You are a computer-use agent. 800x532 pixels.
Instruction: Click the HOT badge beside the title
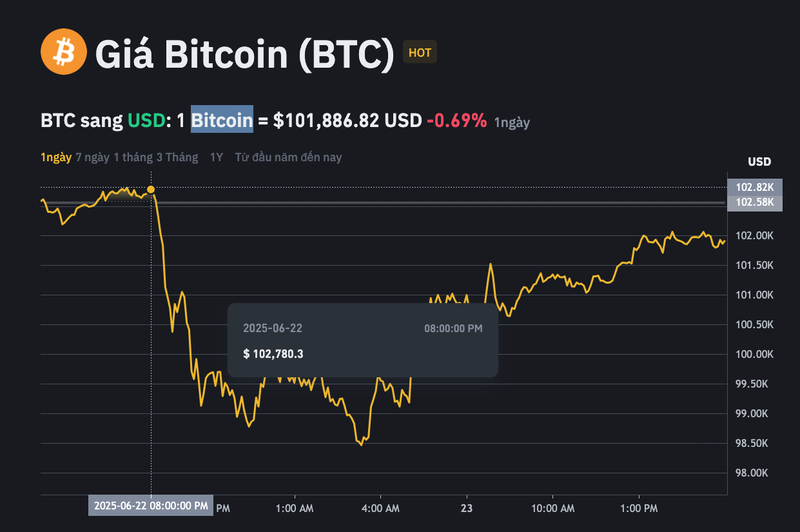click(420, 53)
